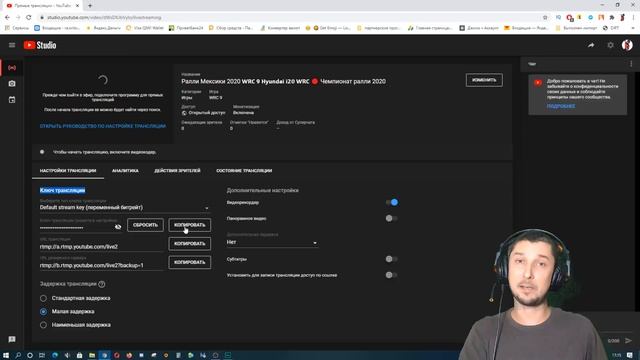Image resolution: width=640 pixels, height=360 pixels.
Task: Click the Дополнительные настройки heading
Action: point(262,191)
